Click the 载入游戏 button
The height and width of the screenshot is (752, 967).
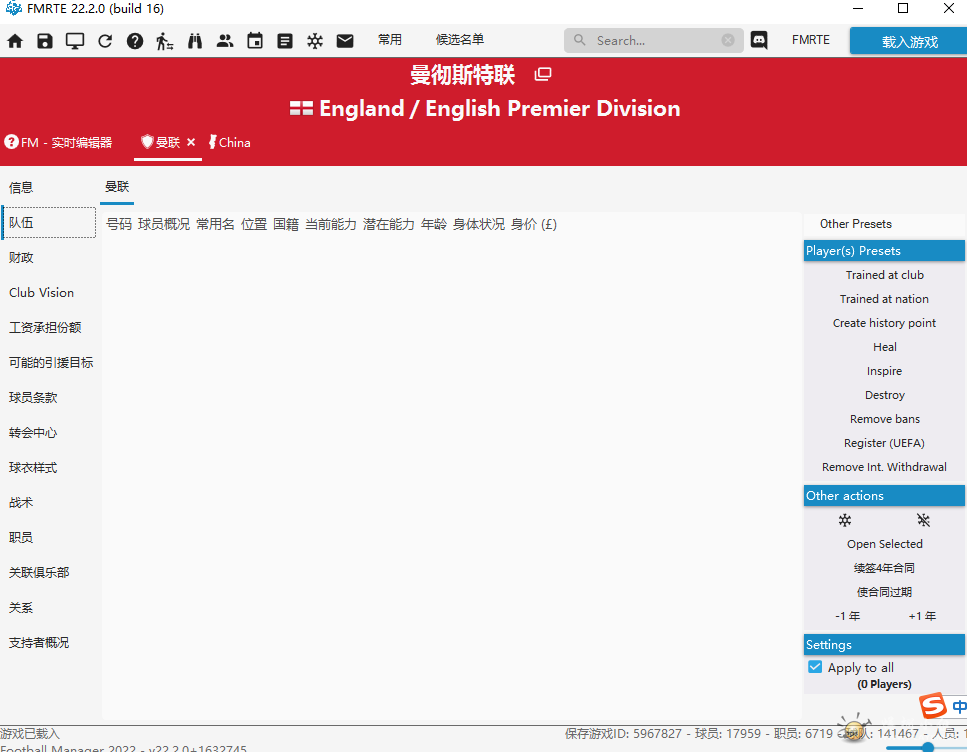[x=909, y=41]
